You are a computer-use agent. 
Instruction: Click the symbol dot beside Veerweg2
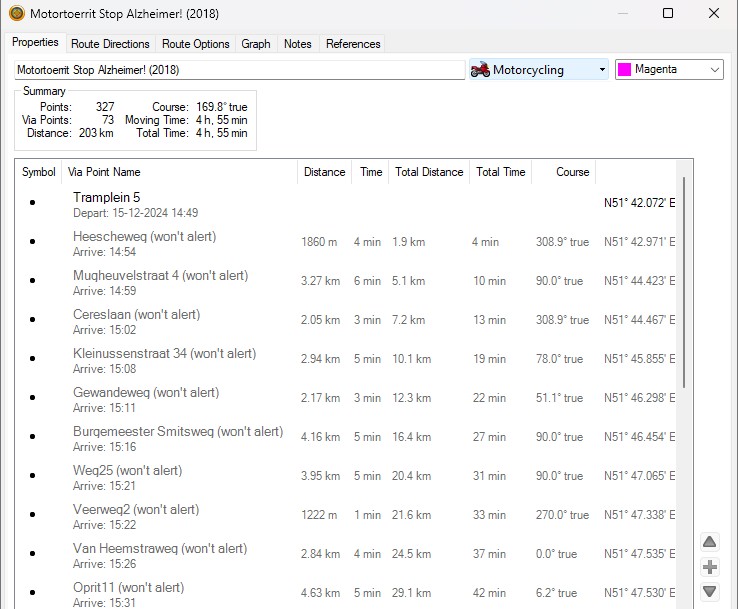pyautogui.click(x=33, y=515)
